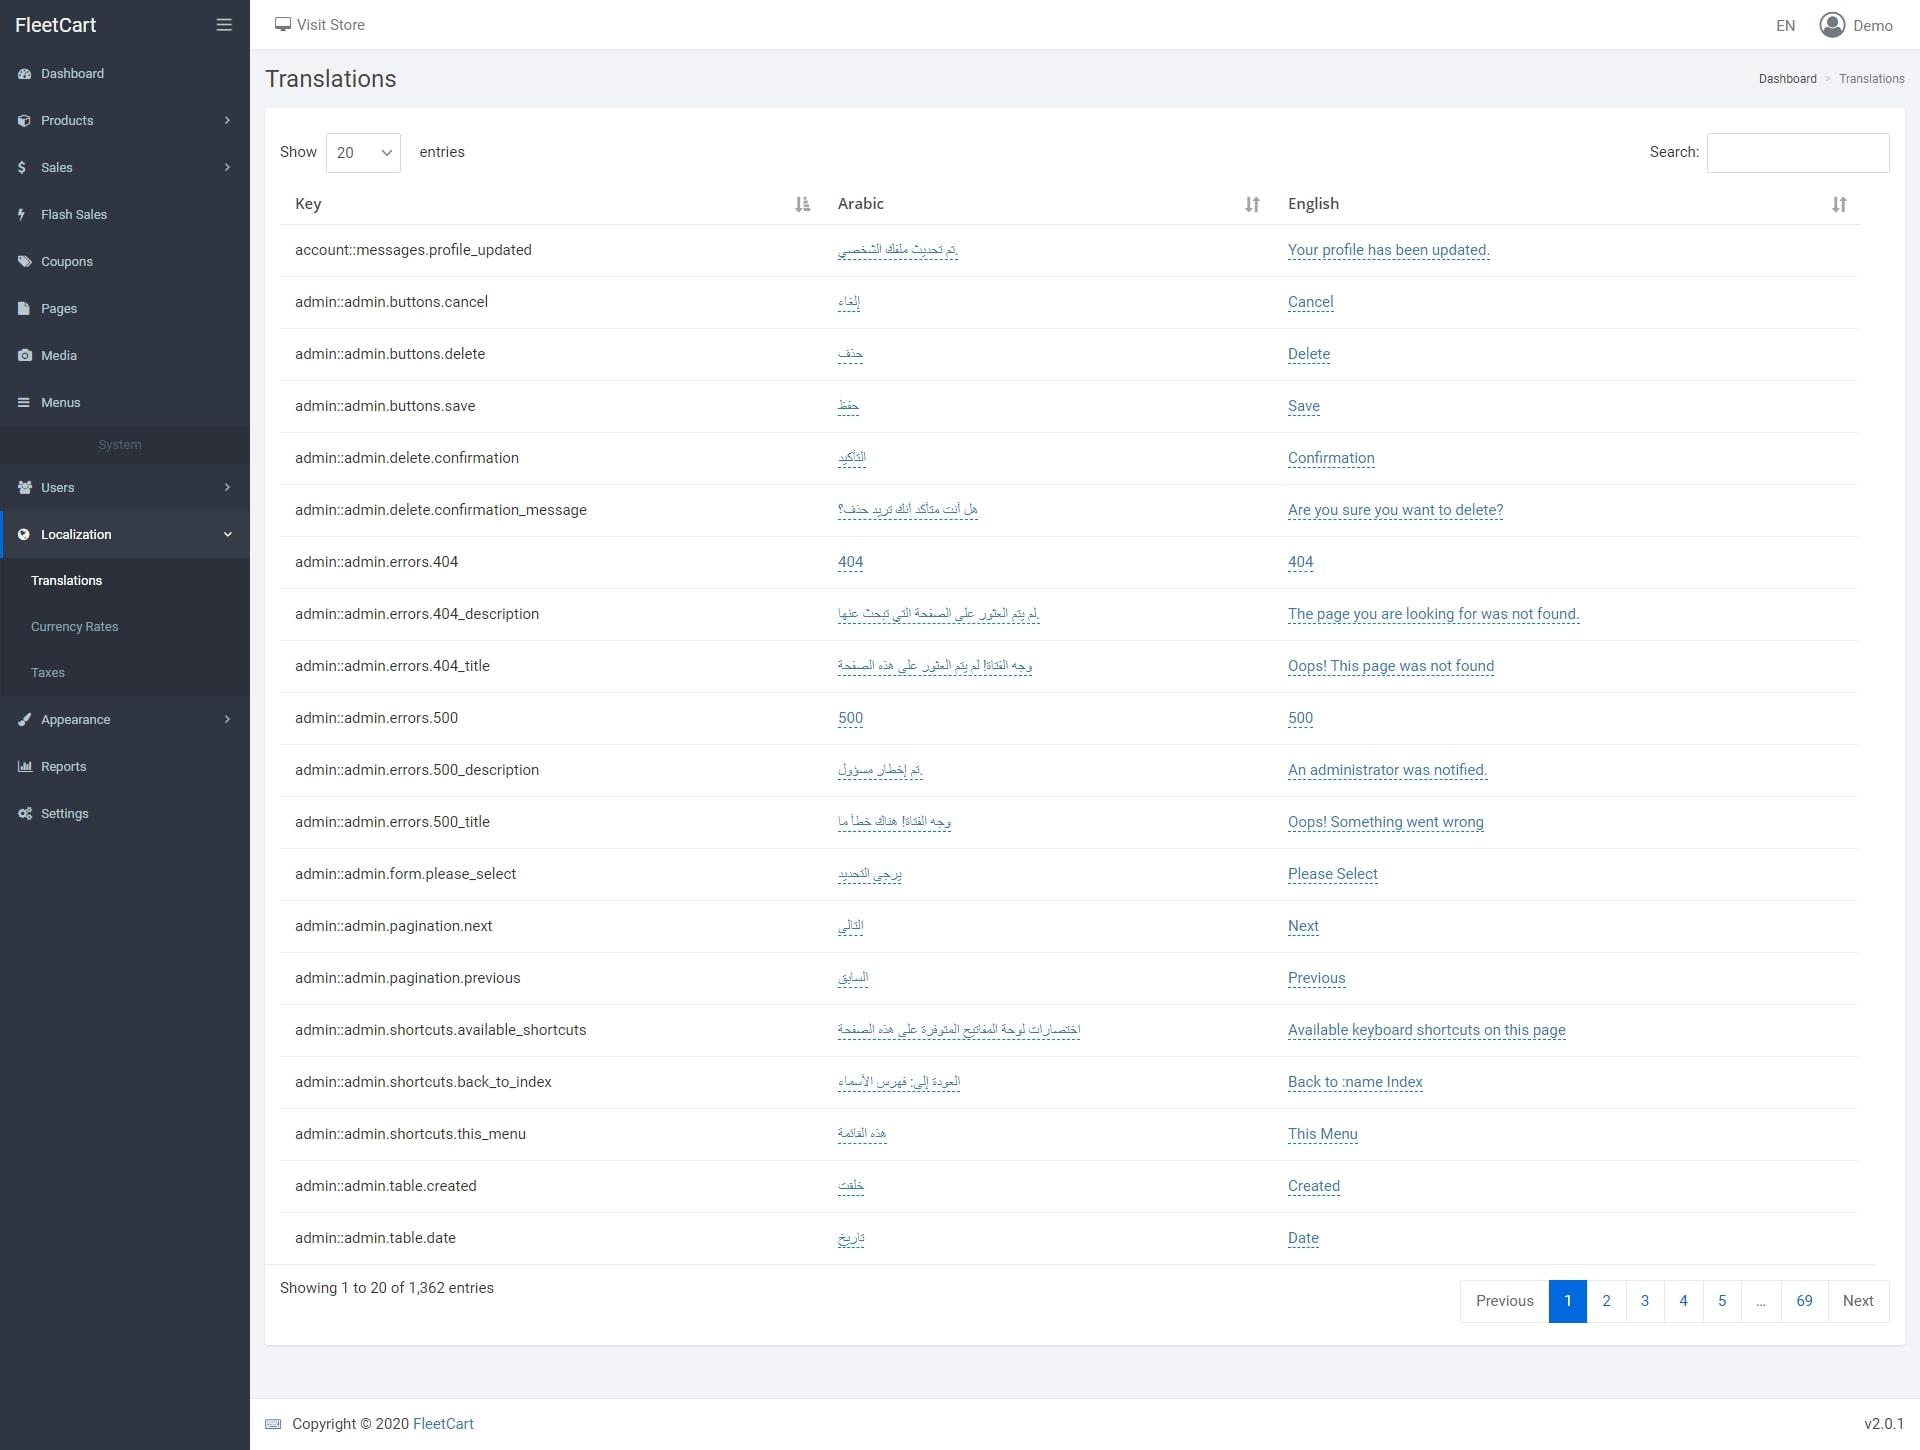Image resolution: width=1920 pixels, height=1450 pixels.
Task: Click the keyboard shortcuts icon in footer
Action: pos(273,1424)
